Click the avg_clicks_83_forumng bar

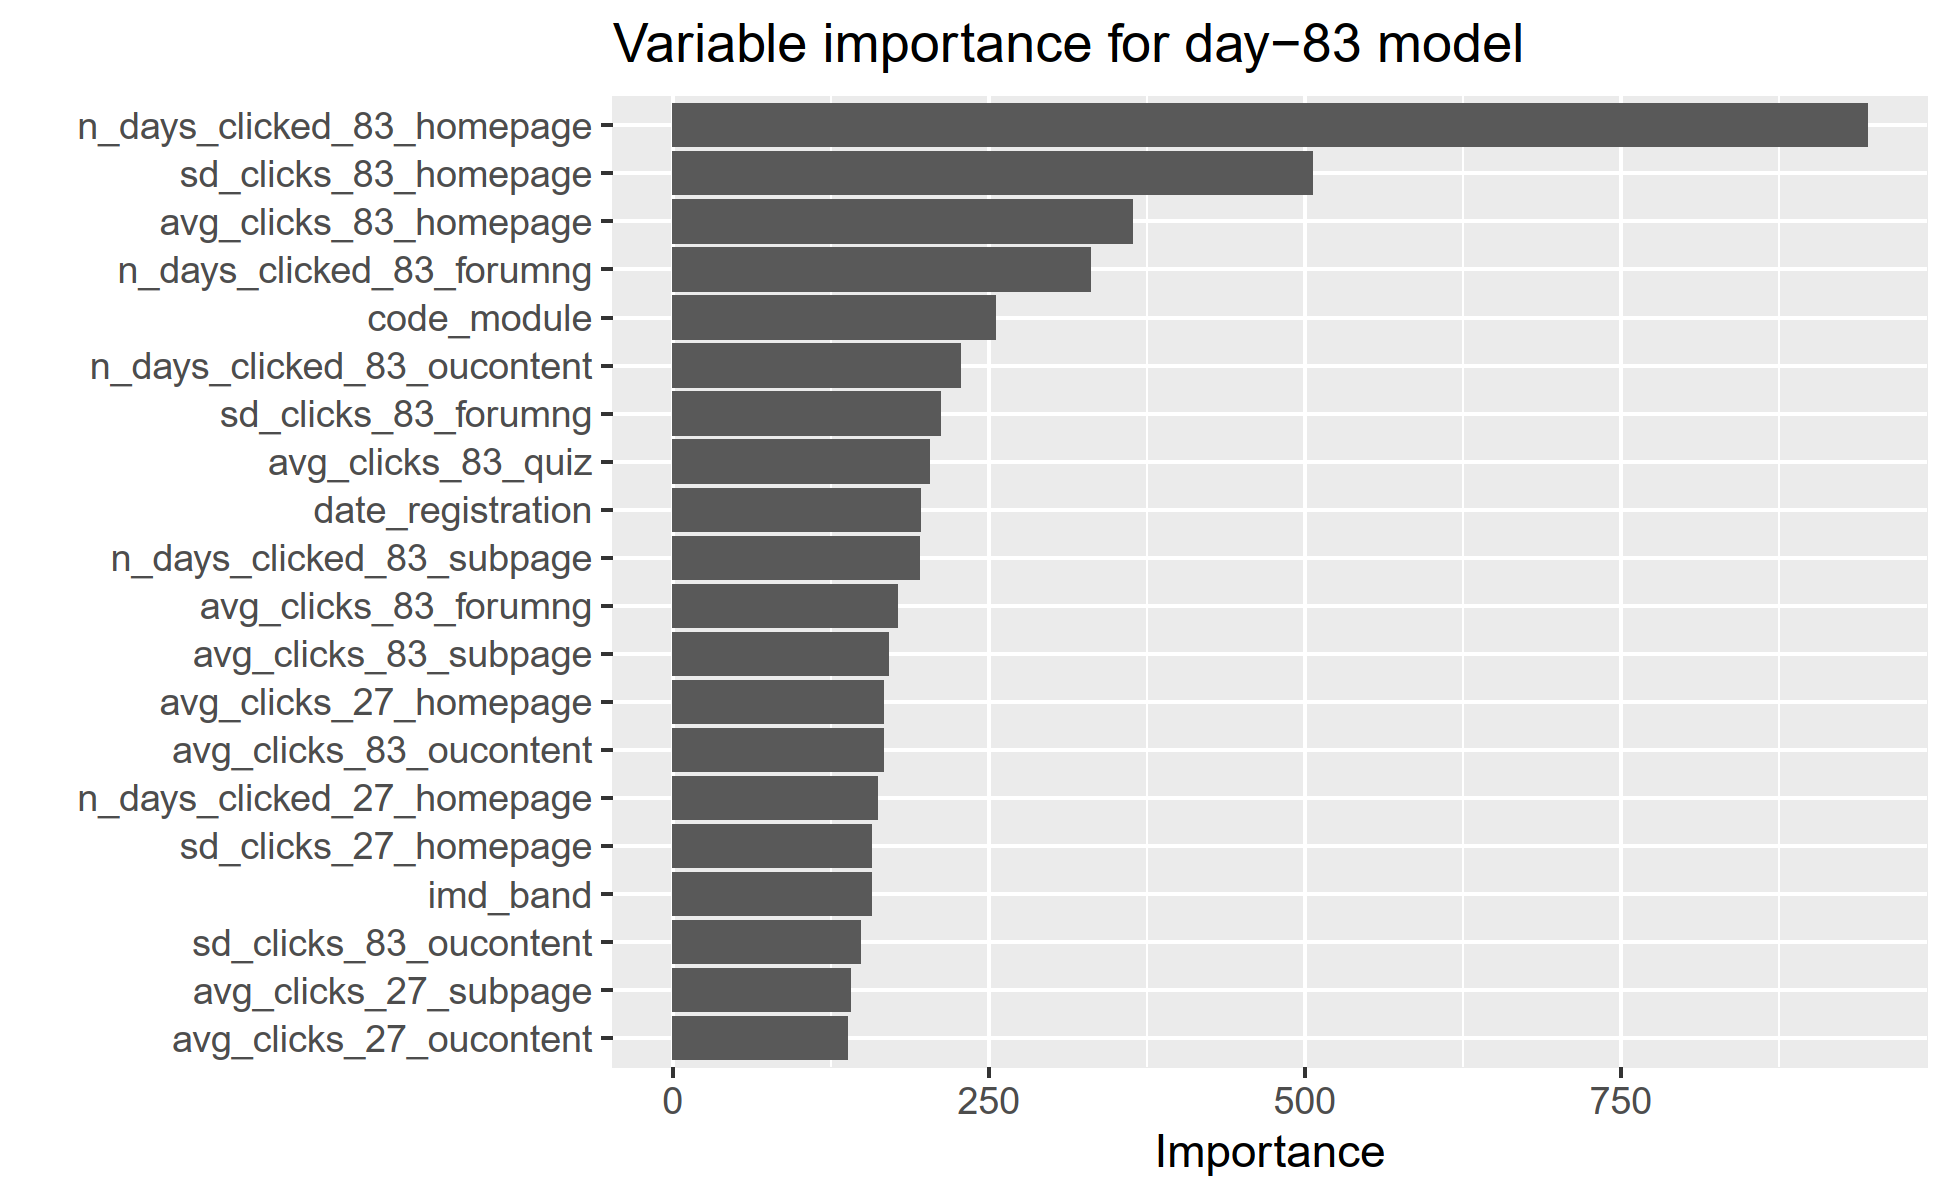[x=784, y=607]
